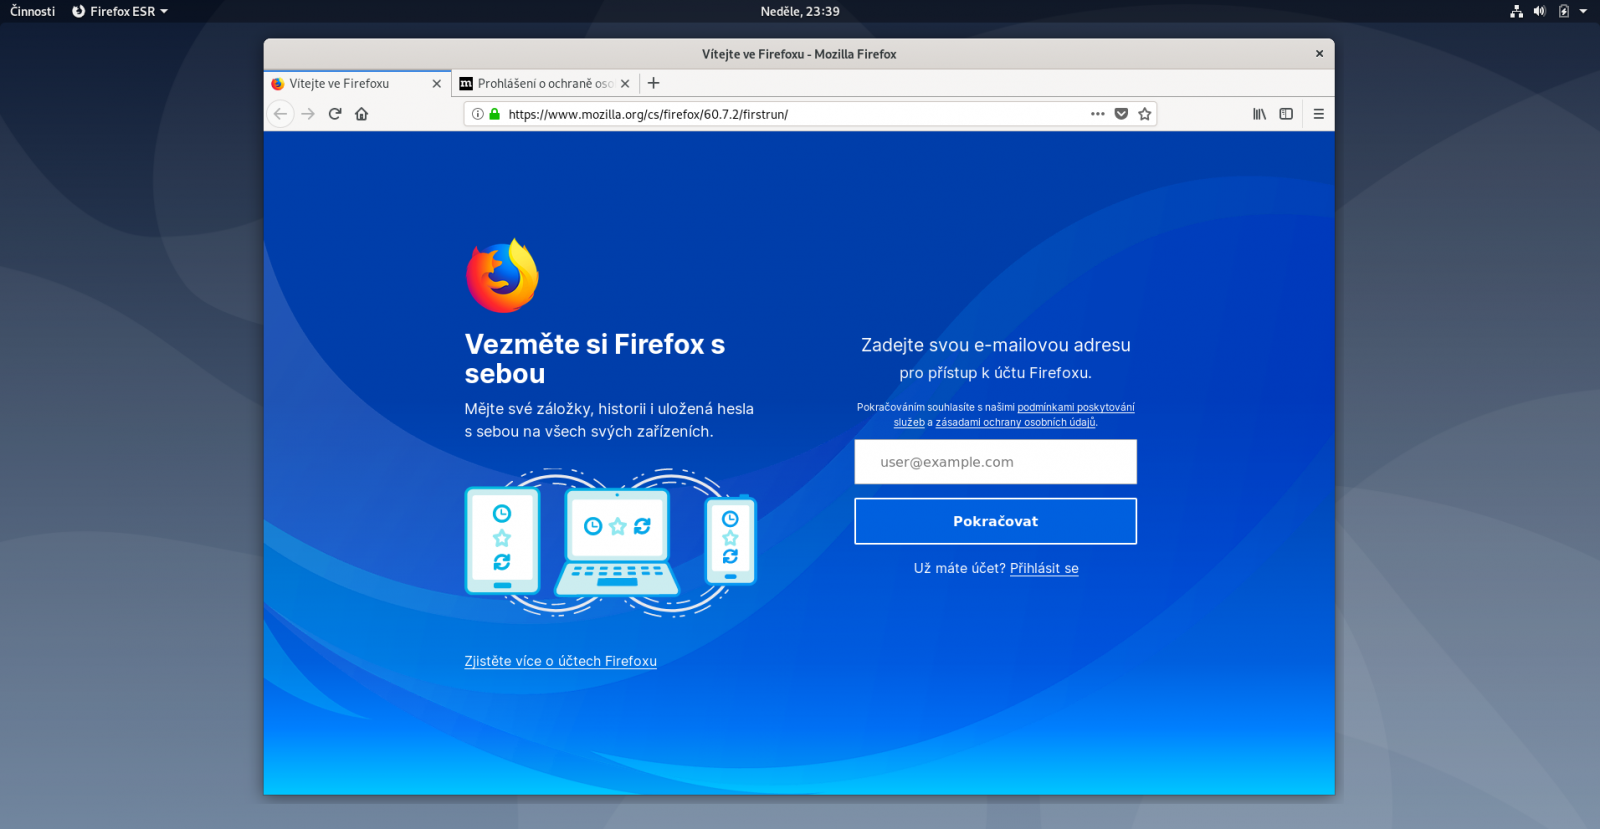Click the Firefox window title bar text
Screen dimensions: 1600x829
click(x=799, y=54)
